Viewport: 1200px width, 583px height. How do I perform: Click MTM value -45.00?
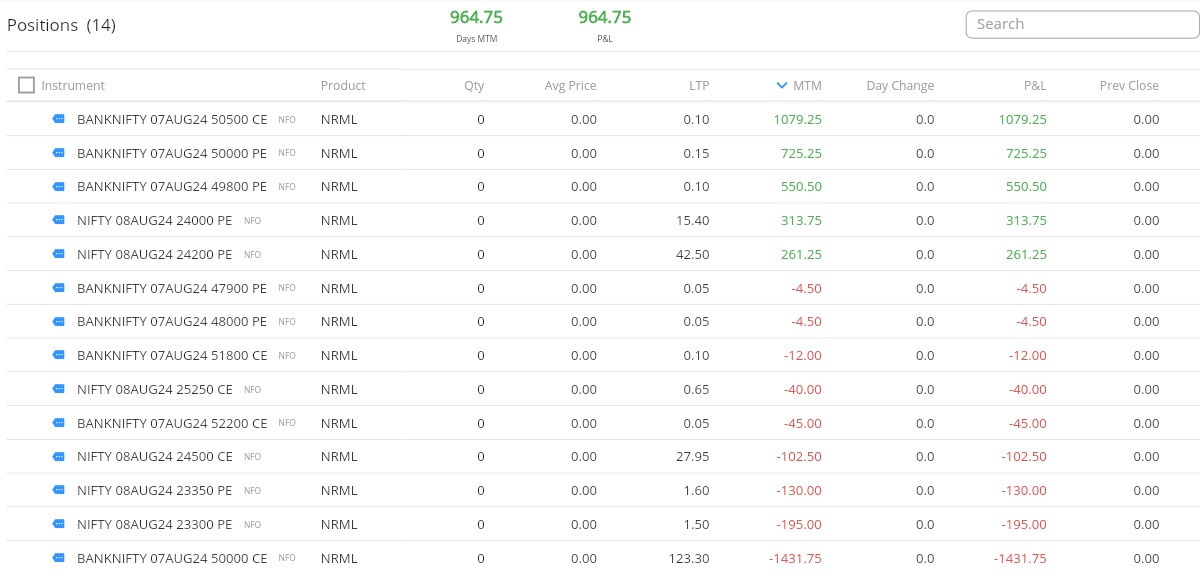(x=803, y=424)
